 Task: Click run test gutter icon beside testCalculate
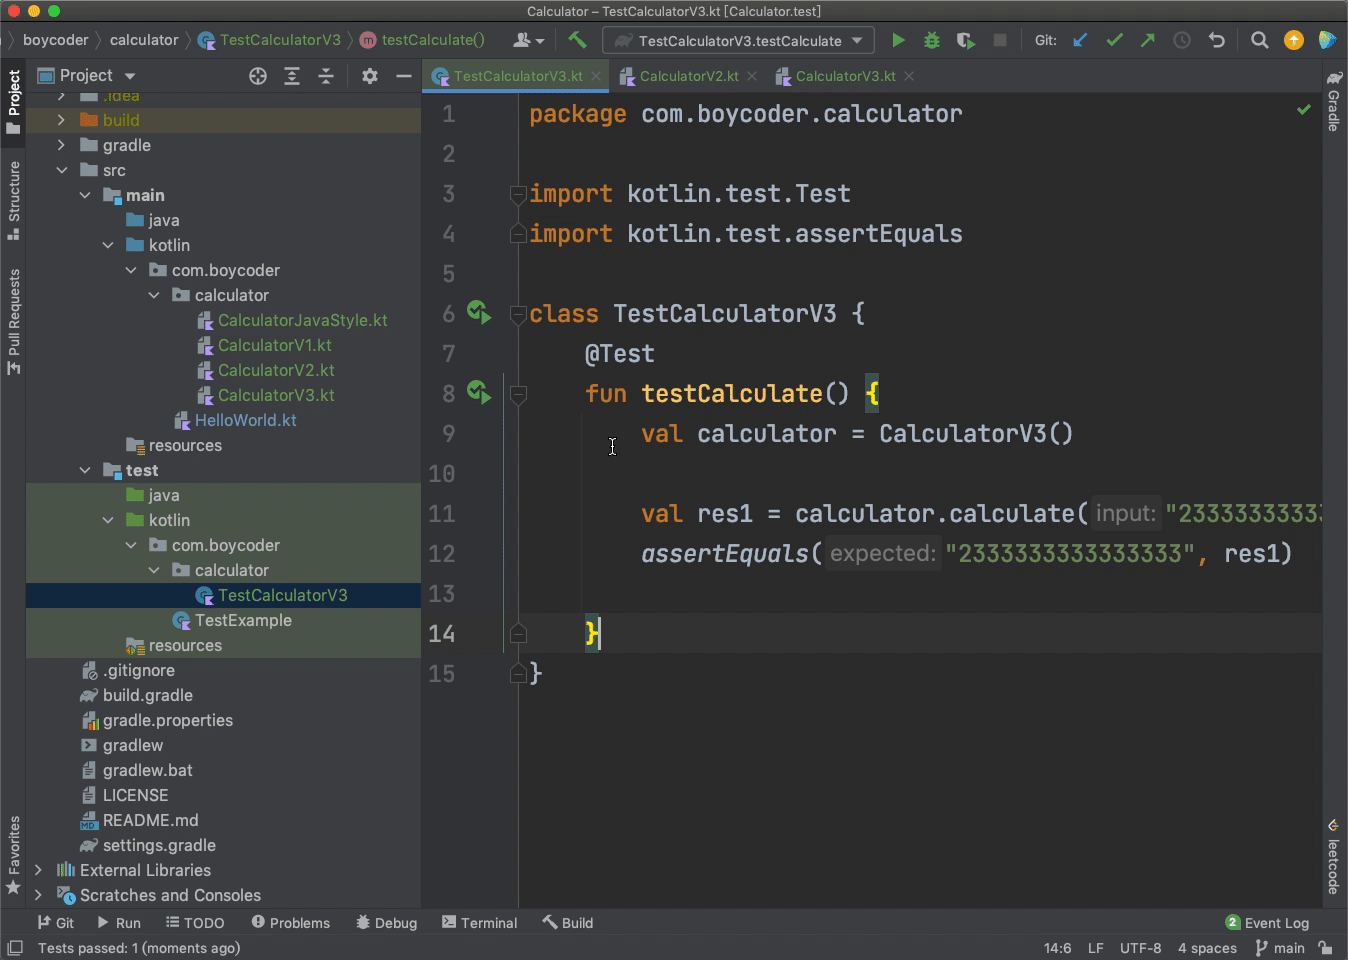tap(478, 393)
